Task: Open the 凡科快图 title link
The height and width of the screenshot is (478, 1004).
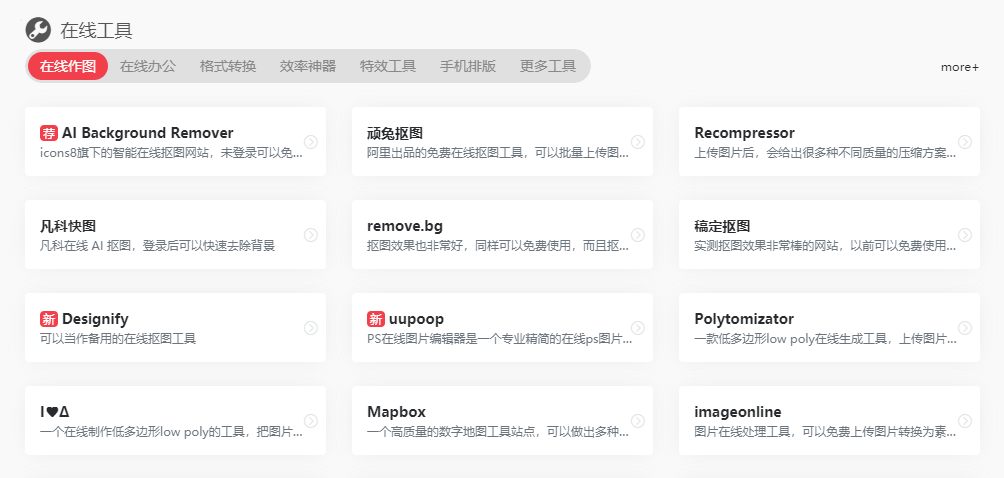Action: [68, 226]
